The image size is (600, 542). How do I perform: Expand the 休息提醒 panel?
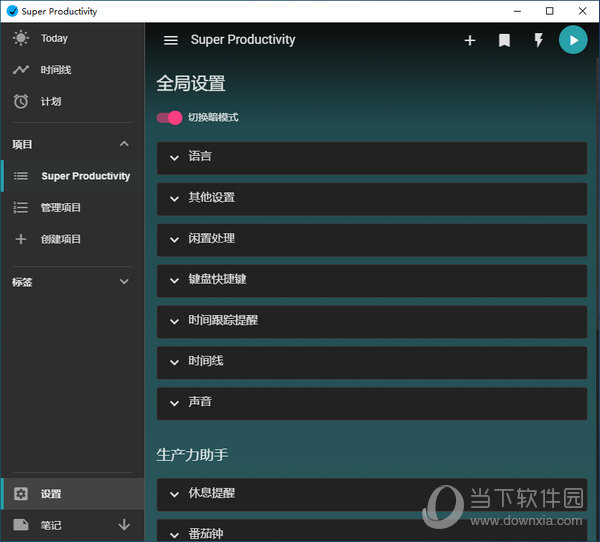click(x=372, y=495)
